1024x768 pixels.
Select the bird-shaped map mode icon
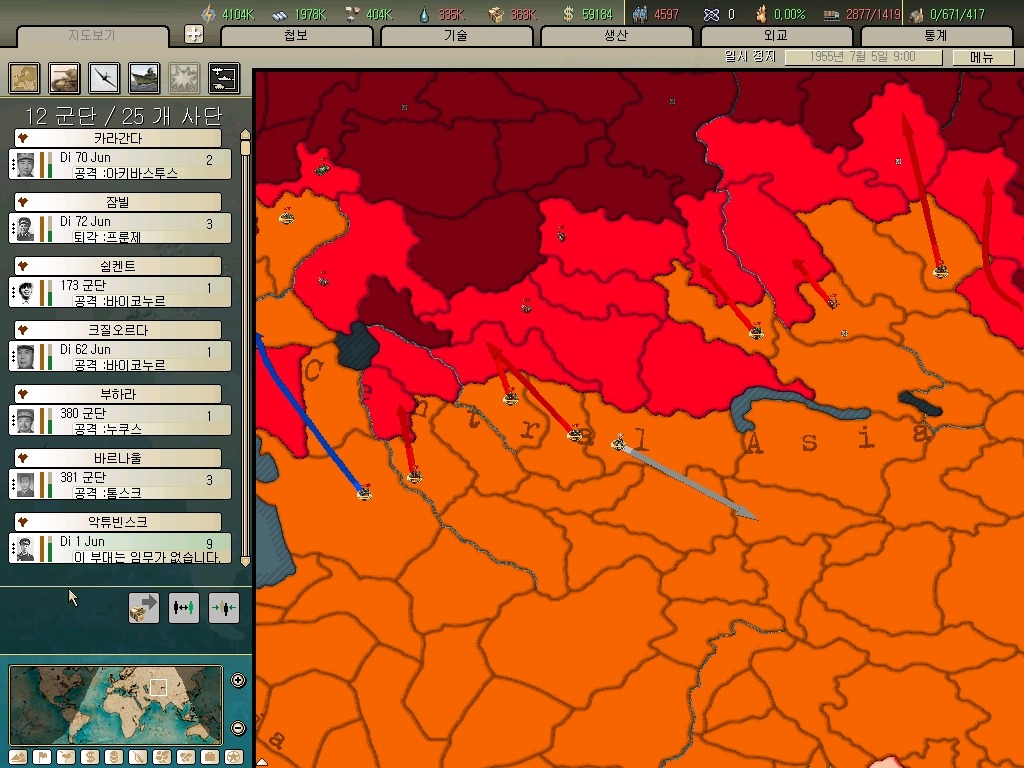[66, 756]
